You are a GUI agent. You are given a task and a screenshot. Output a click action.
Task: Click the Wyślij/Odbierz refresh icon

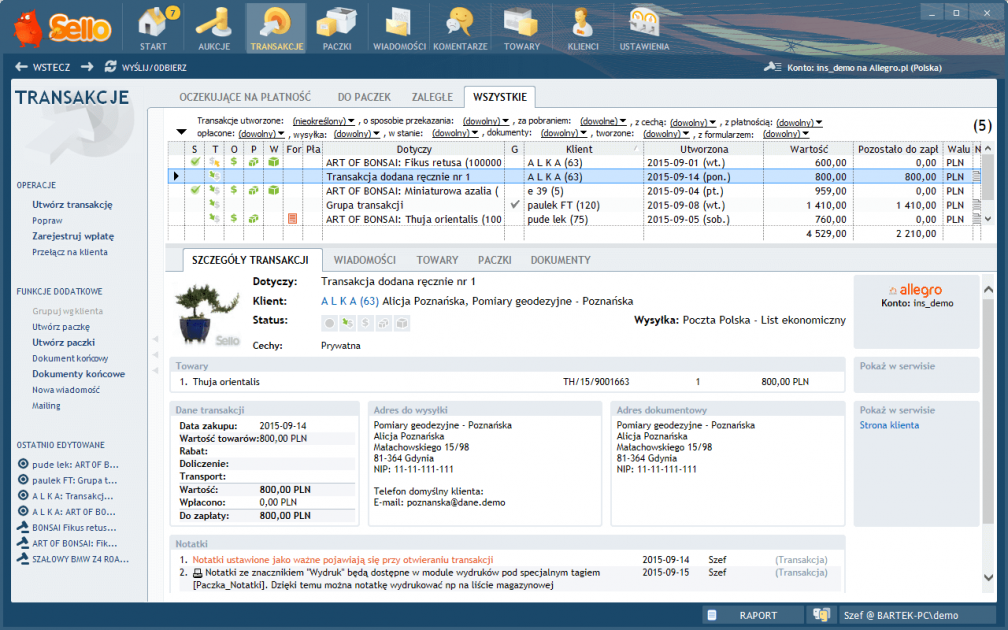(110, 67)
